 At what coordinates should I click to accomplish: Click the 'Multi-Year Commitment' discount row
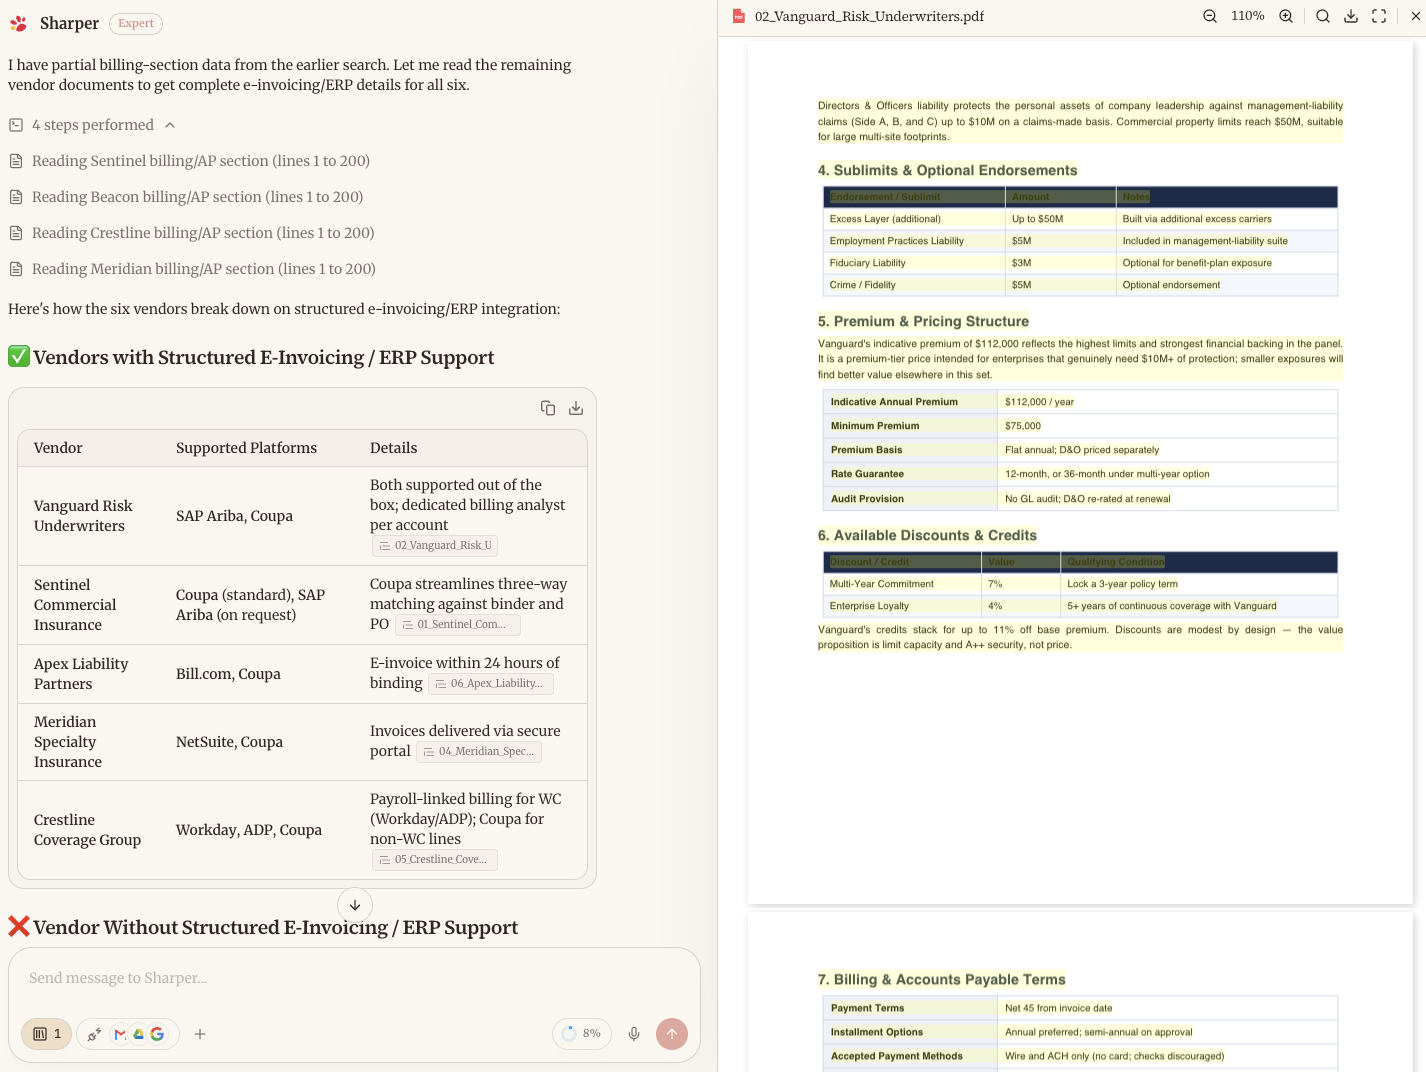pos(1078,584)
